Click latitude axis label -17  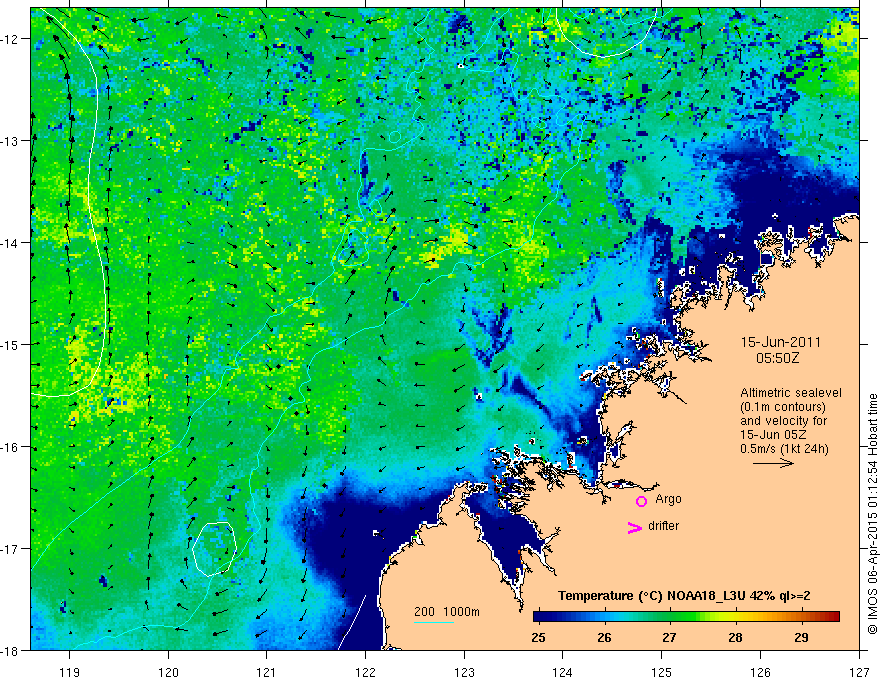11,549
